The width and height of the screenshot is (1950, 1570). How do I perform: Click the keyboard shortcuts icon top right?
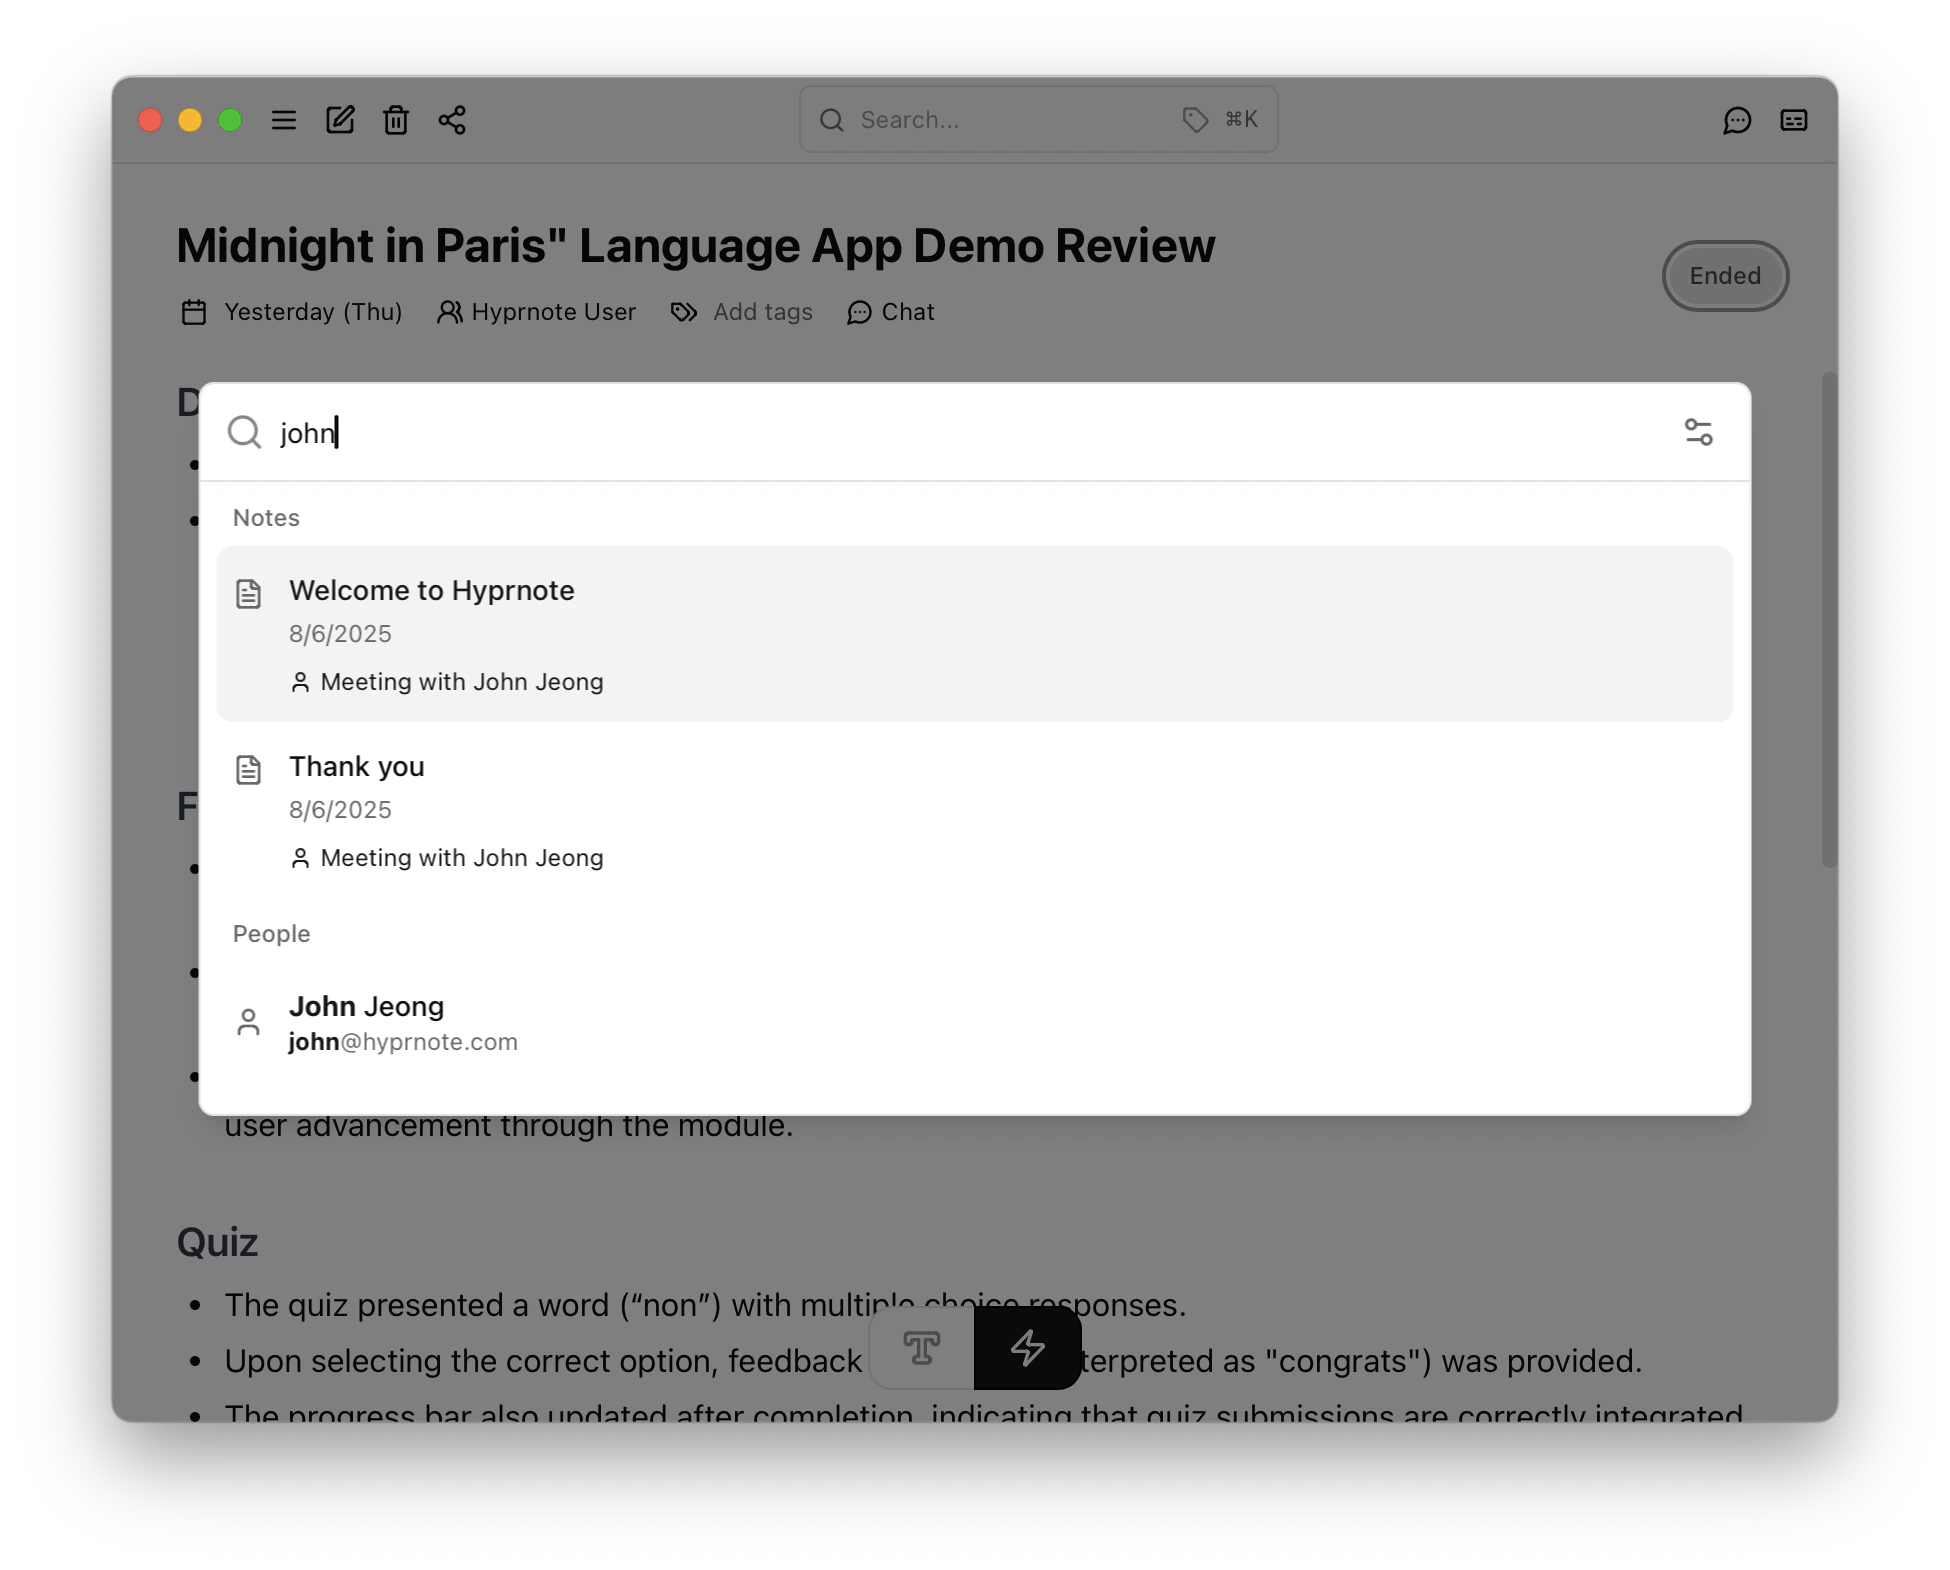point(1794,120)
